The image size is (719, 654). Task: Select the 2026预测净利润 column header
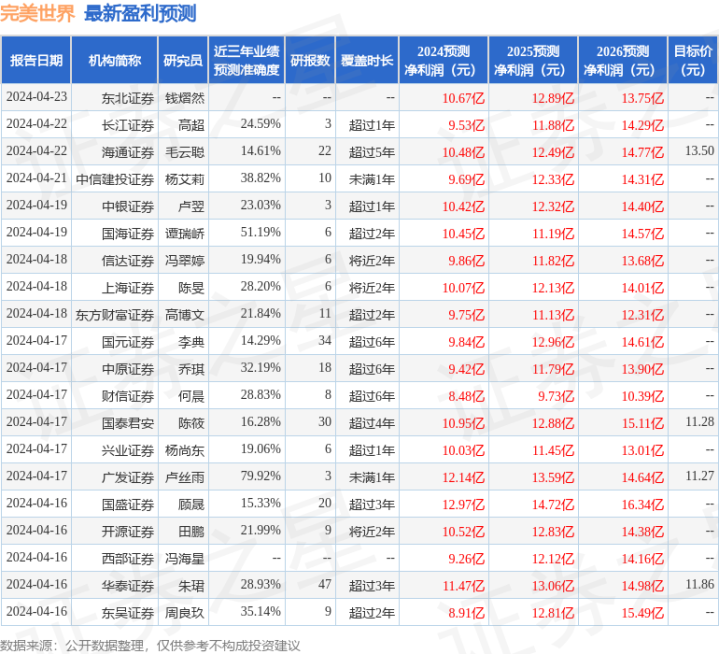(x=623, y=61)
